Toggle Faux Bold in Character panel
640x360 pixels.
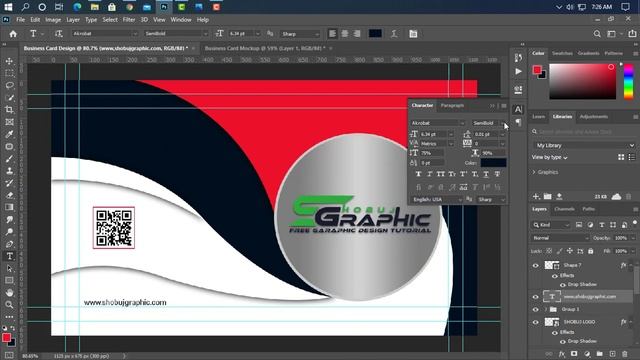click(418, 174)
